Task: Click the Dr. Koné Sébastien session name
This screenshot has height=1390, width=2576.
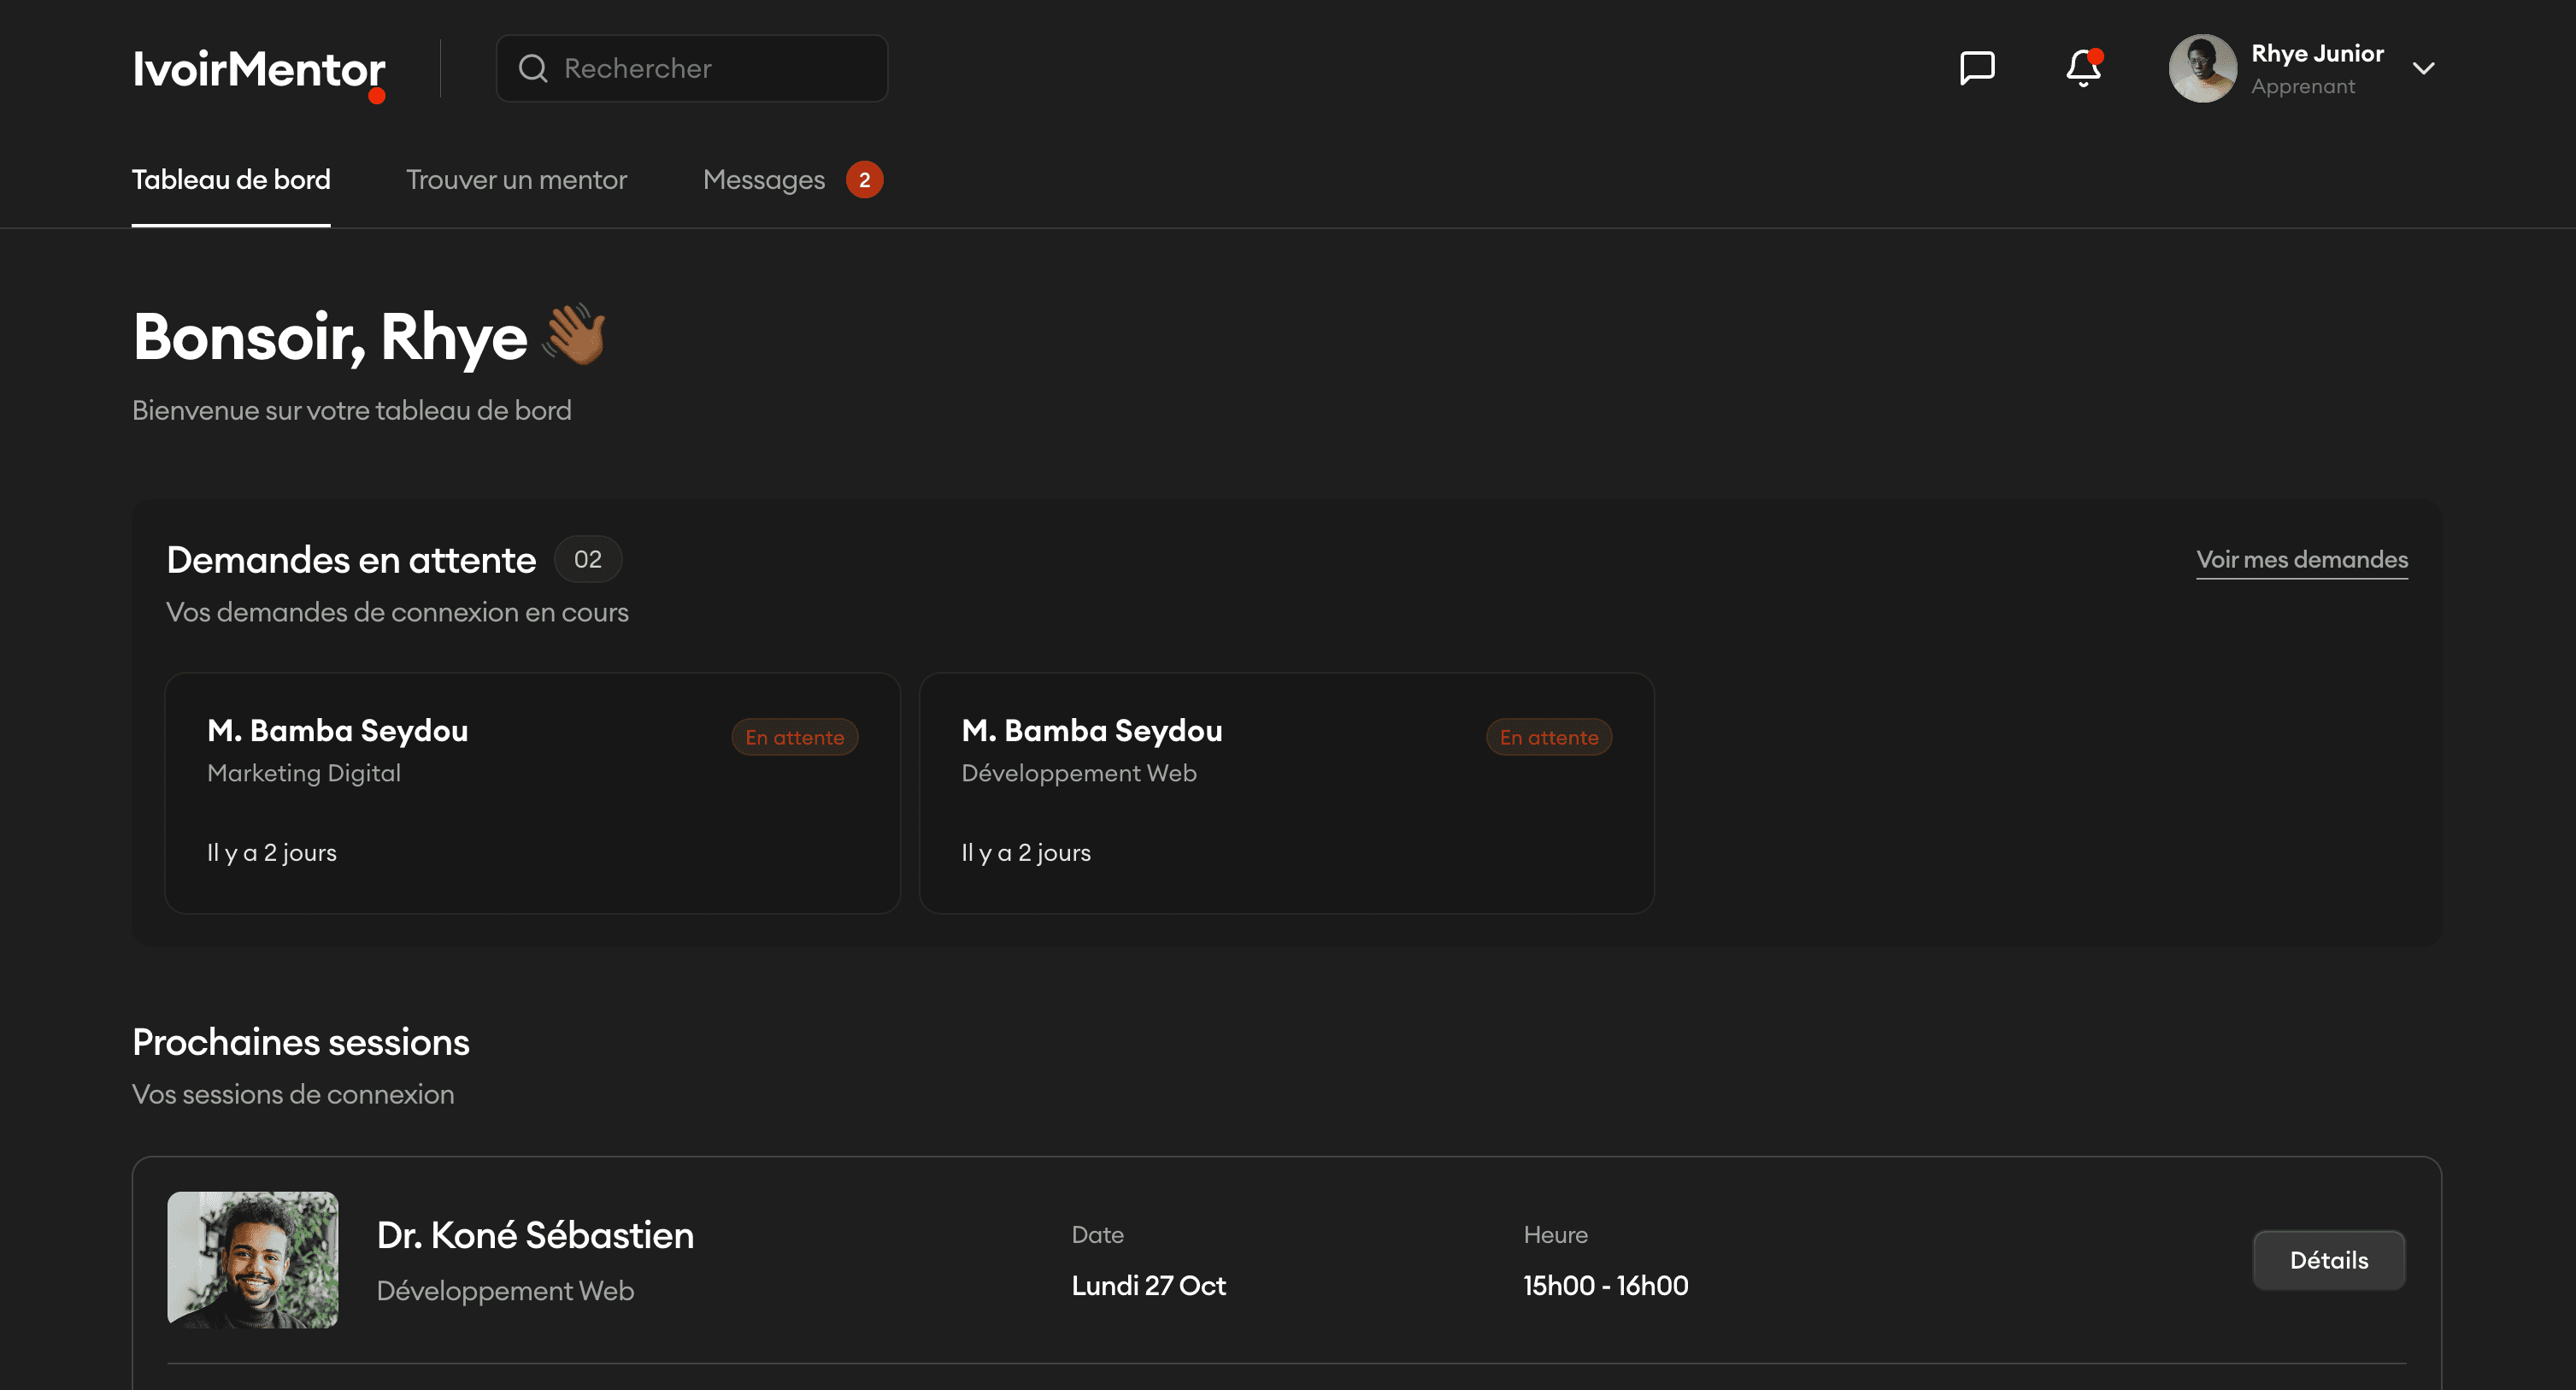Action: (535, 1235)
